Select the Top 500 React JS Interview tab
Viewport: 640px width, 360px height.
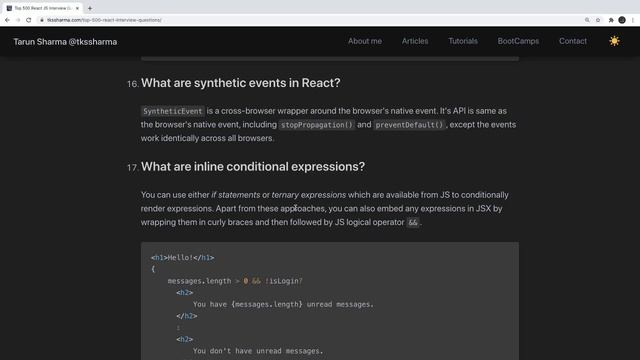(42, 8)
